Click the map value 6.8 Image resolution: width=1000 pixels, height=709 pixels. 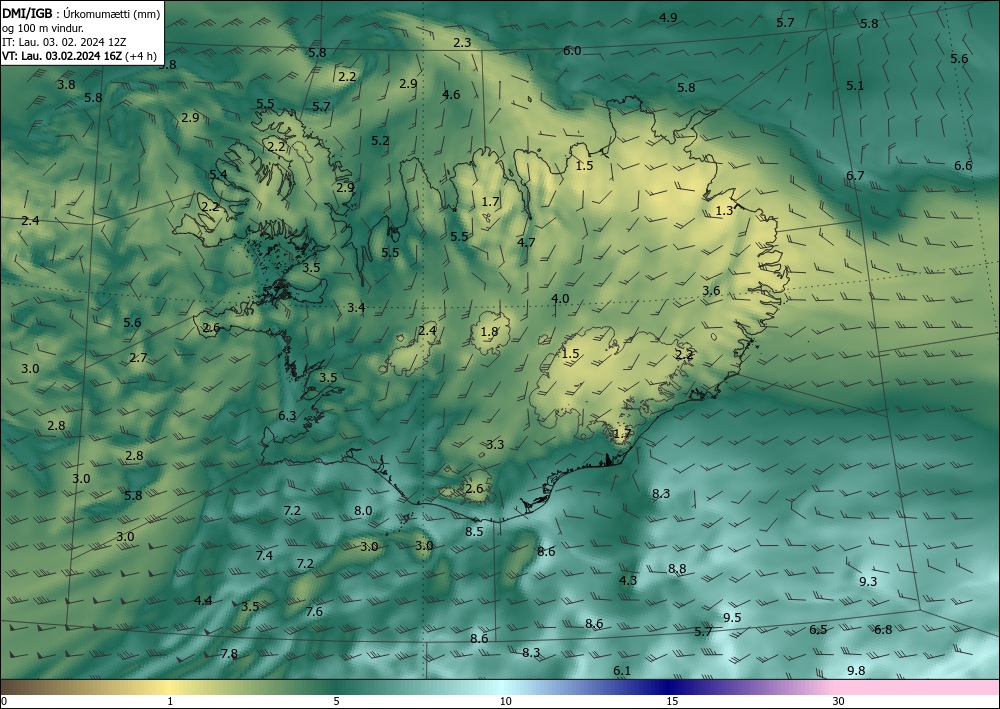tap(883, 630)
